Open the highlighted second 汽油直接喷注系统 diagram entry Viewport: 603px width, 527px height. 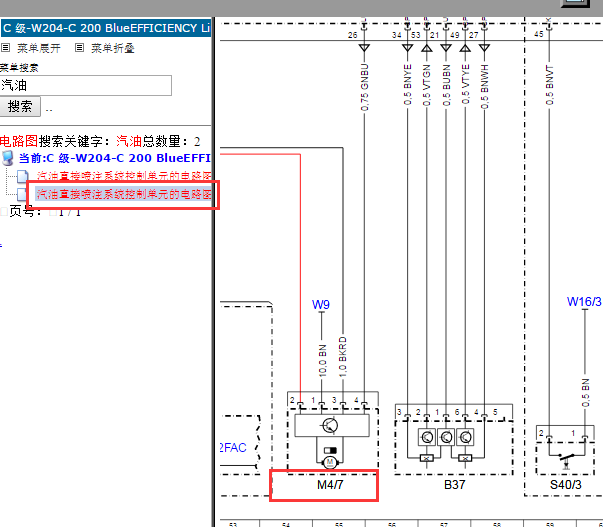point(124,194)
